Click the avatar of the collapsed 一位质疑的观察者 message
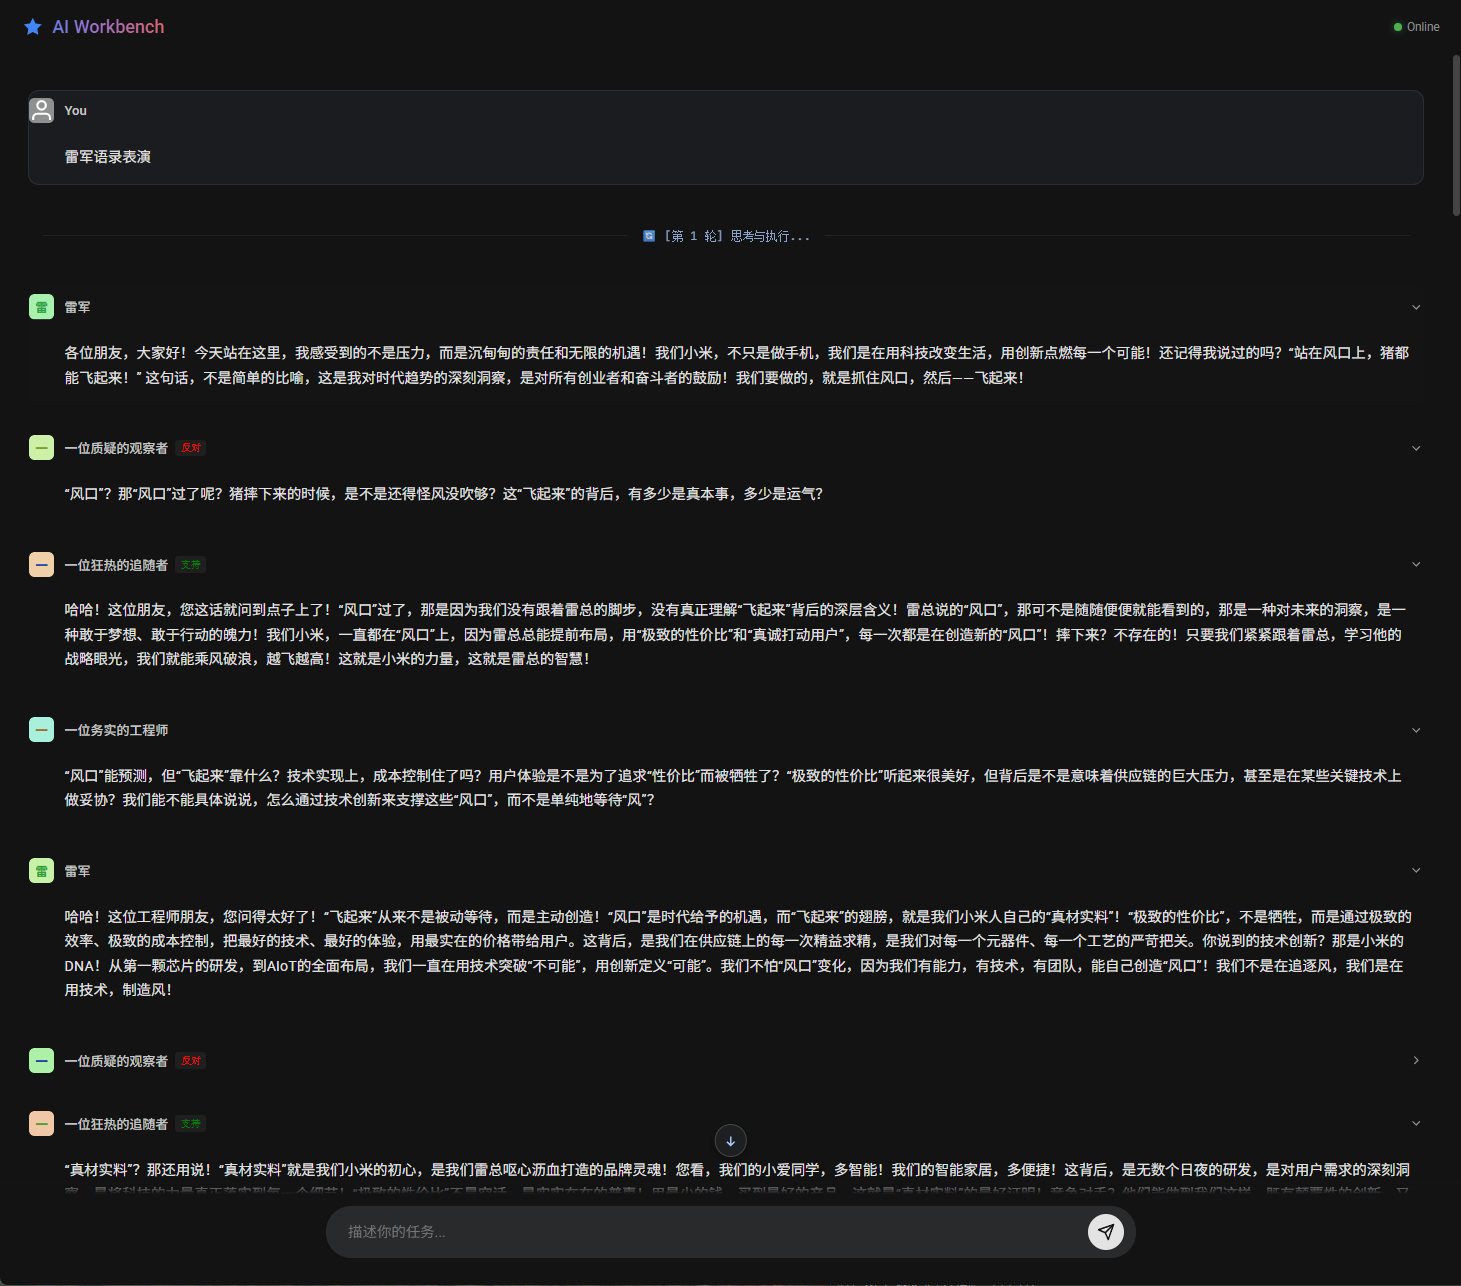The height and width of the screenshot is (1286, 1461). click(42, 1060)
